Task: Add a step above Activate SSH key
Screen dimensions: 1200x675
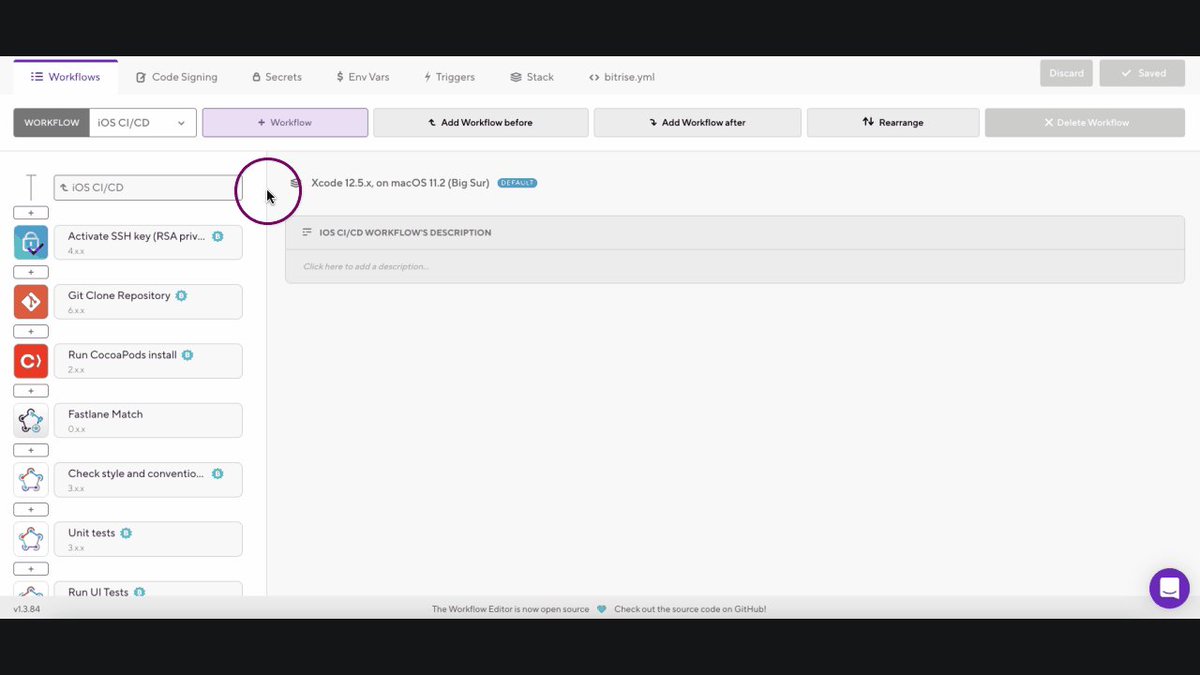Action: (31, 213)
